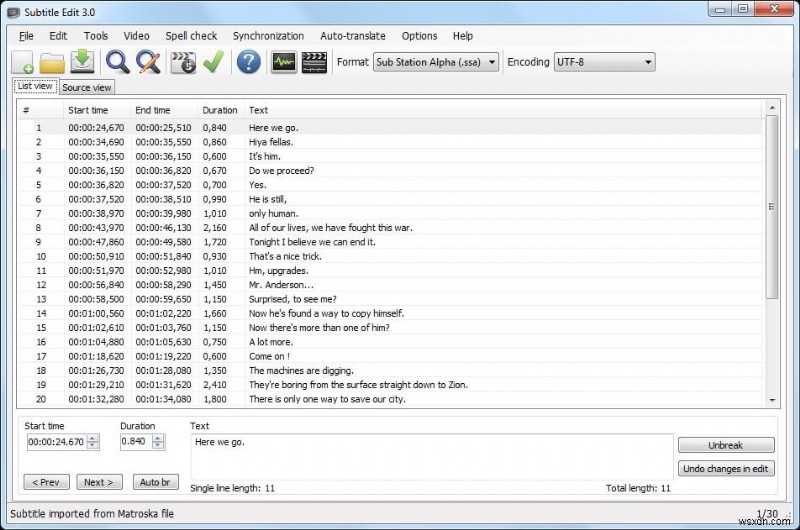Switch to the Source view tab

tap(87, 87)
